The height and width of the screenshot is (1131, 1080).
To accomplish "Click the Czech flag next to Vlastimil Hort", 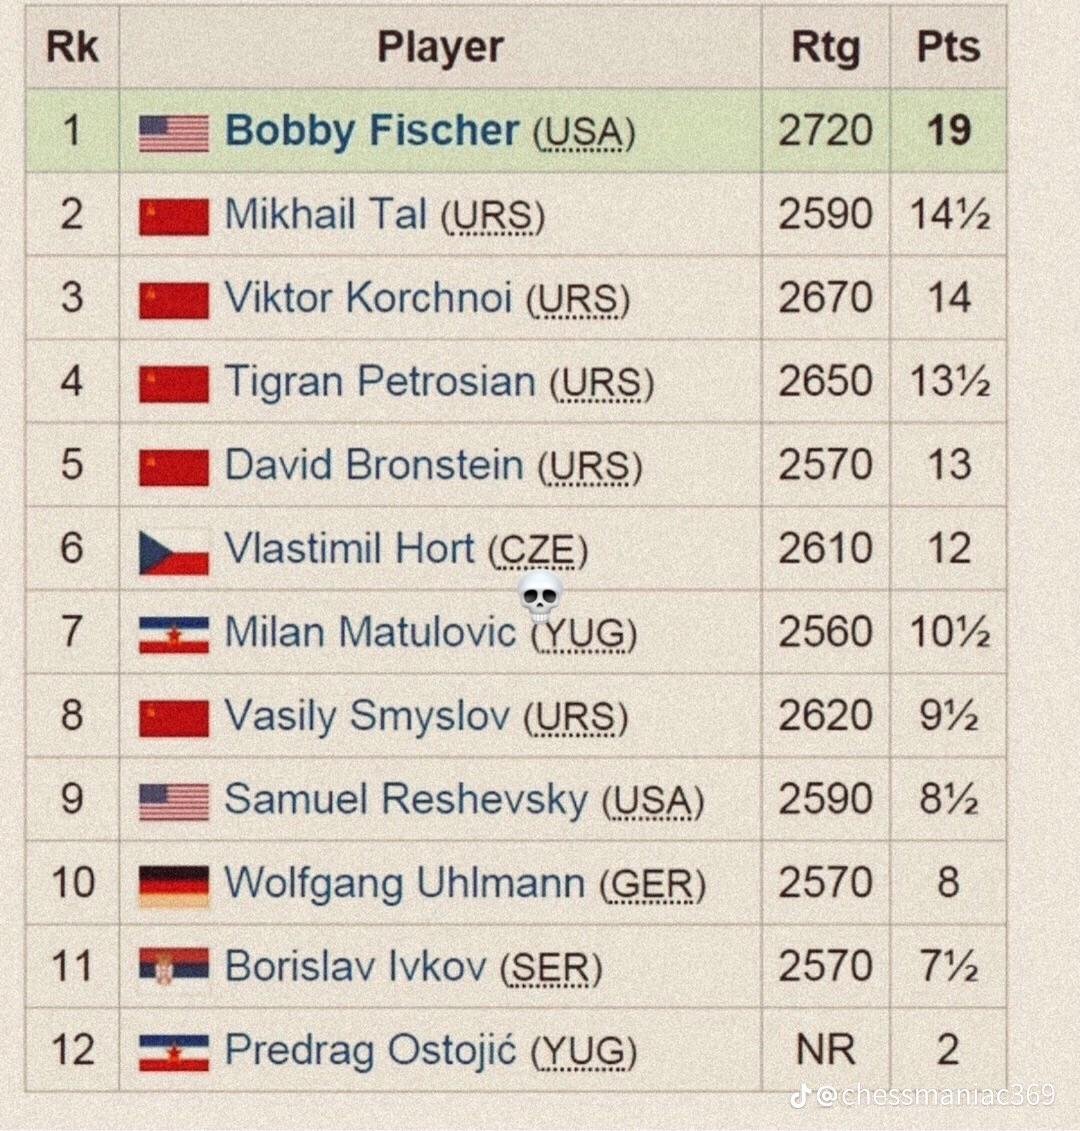I will point(174,551).
